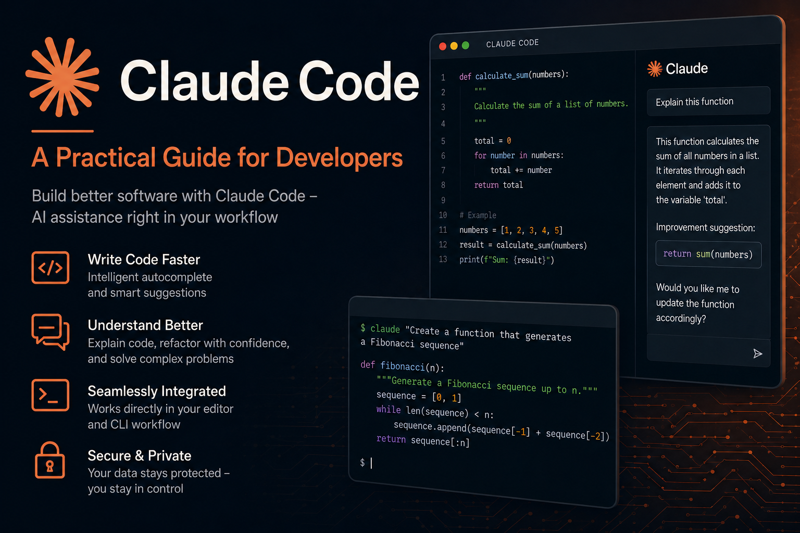Click the 'Explain this function' prompt box
The height and width of the screenshot is (533, 800).
(708, 101)
